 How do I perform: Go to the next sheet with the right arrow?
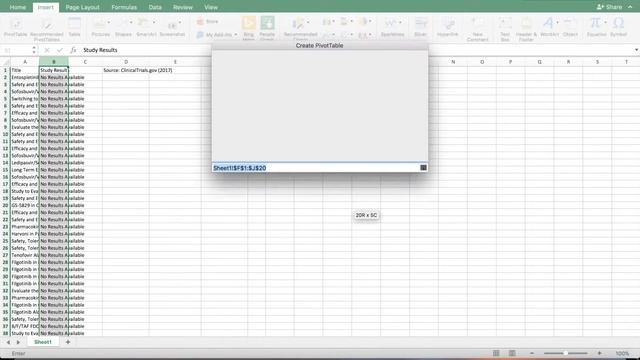pos(18,342)
